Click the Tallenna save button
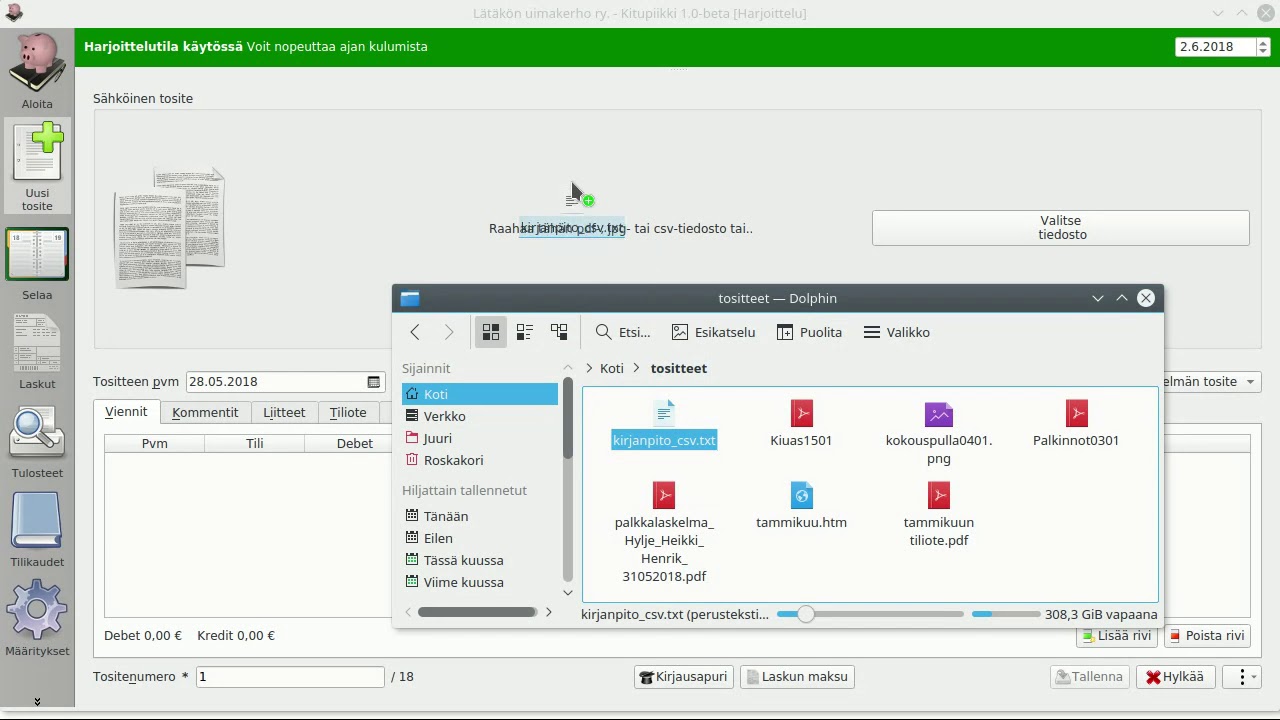 point(1089,677)
